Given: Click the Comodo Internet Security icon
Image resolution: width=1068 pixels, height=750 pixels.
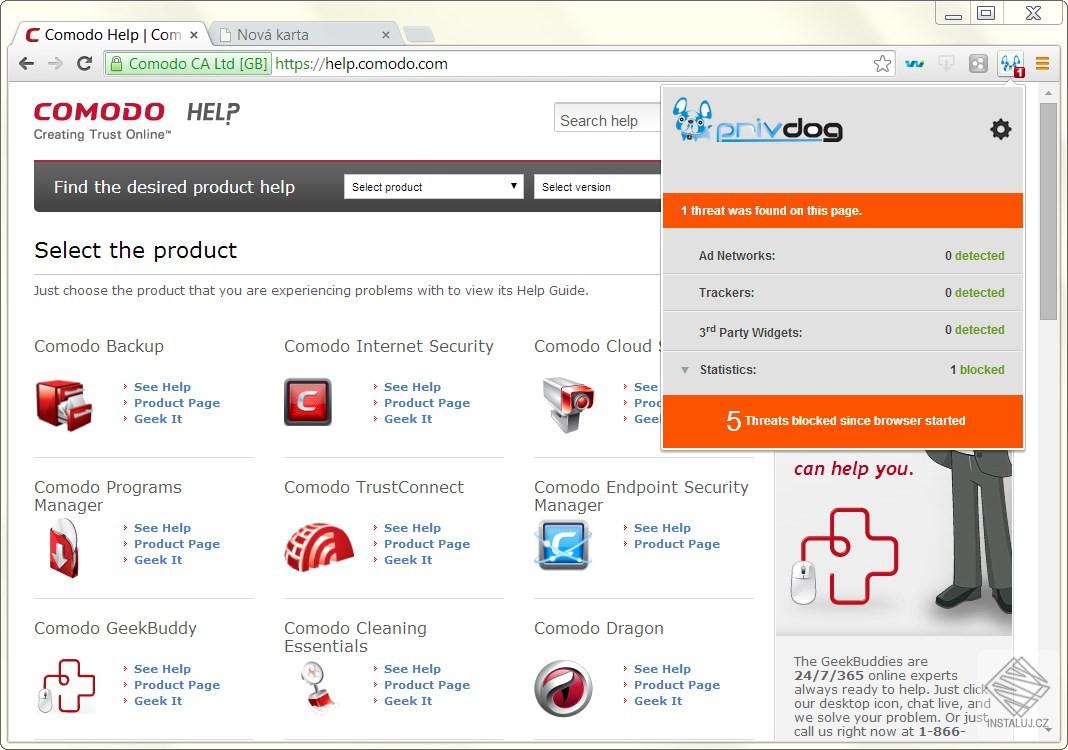Looking at the screenshot, I should [x=308, y=402].
